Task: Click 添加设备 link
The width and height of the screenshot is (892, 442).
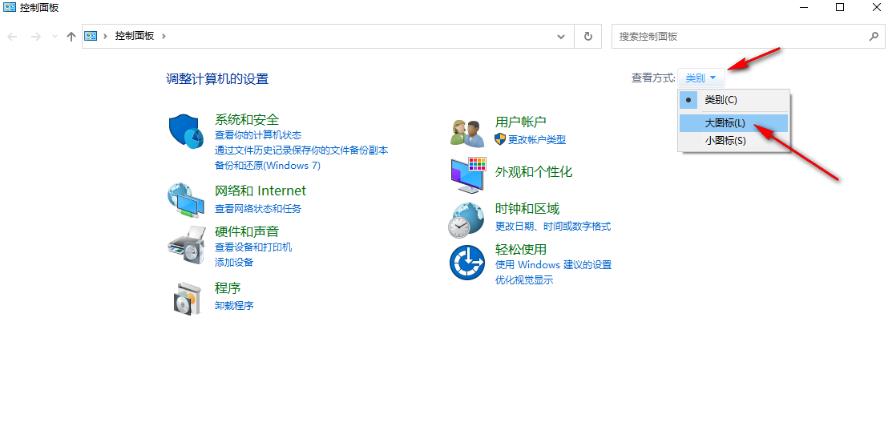Action: (234, 262)
